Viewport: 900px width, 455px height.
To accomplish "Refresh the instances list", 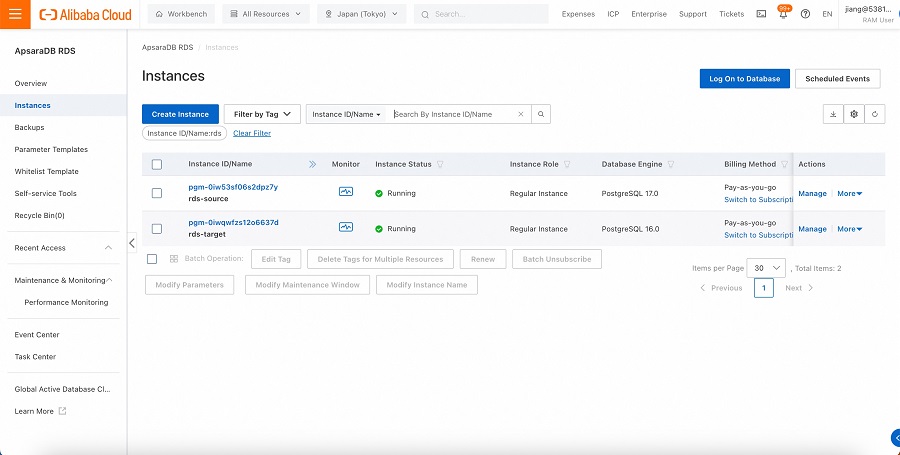I will [x=876, y=114].
